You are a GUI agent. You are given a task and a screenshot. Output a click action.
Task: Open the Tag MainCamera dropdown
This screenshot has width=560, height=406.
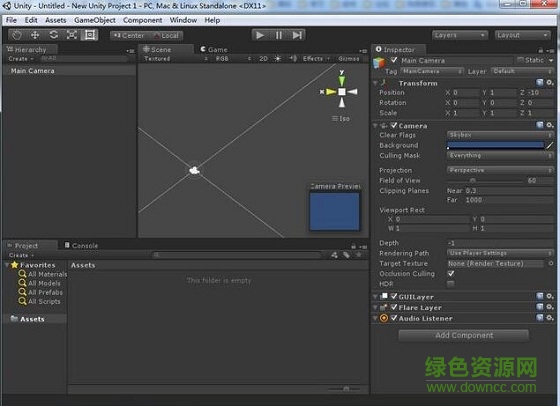(432, 71)
